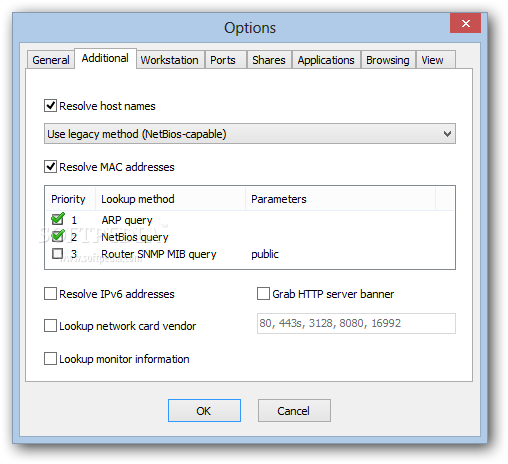The image size is (508, 464).
Task: Click the HTTP ports input field
Action: [x=356, y=323]
